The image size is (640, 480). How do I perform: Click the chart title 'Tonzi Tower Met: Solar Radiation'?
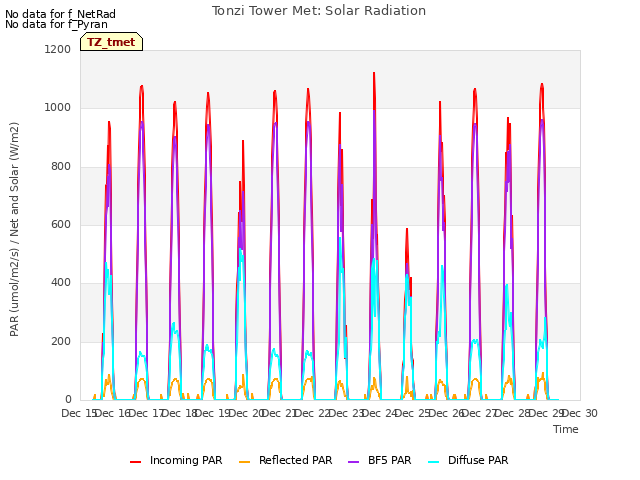(319, 11)
